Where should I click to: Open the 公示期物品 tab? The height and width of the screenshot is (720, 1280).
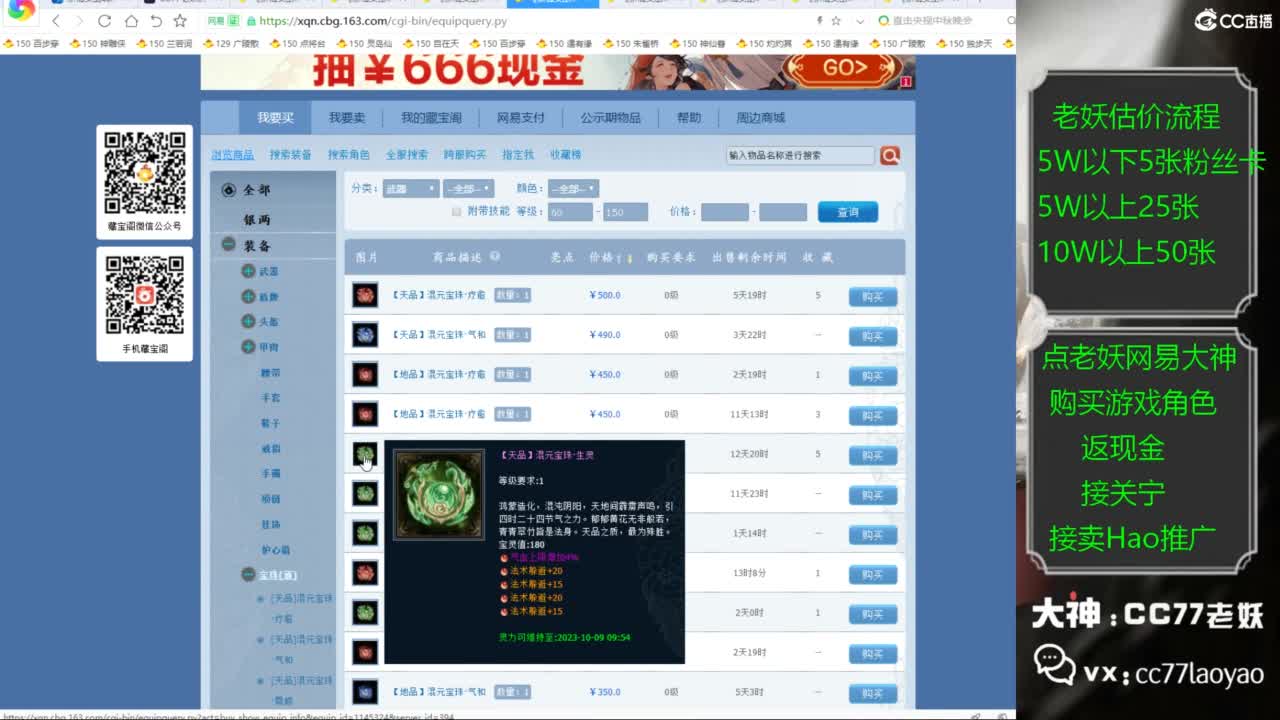(612, 117)
